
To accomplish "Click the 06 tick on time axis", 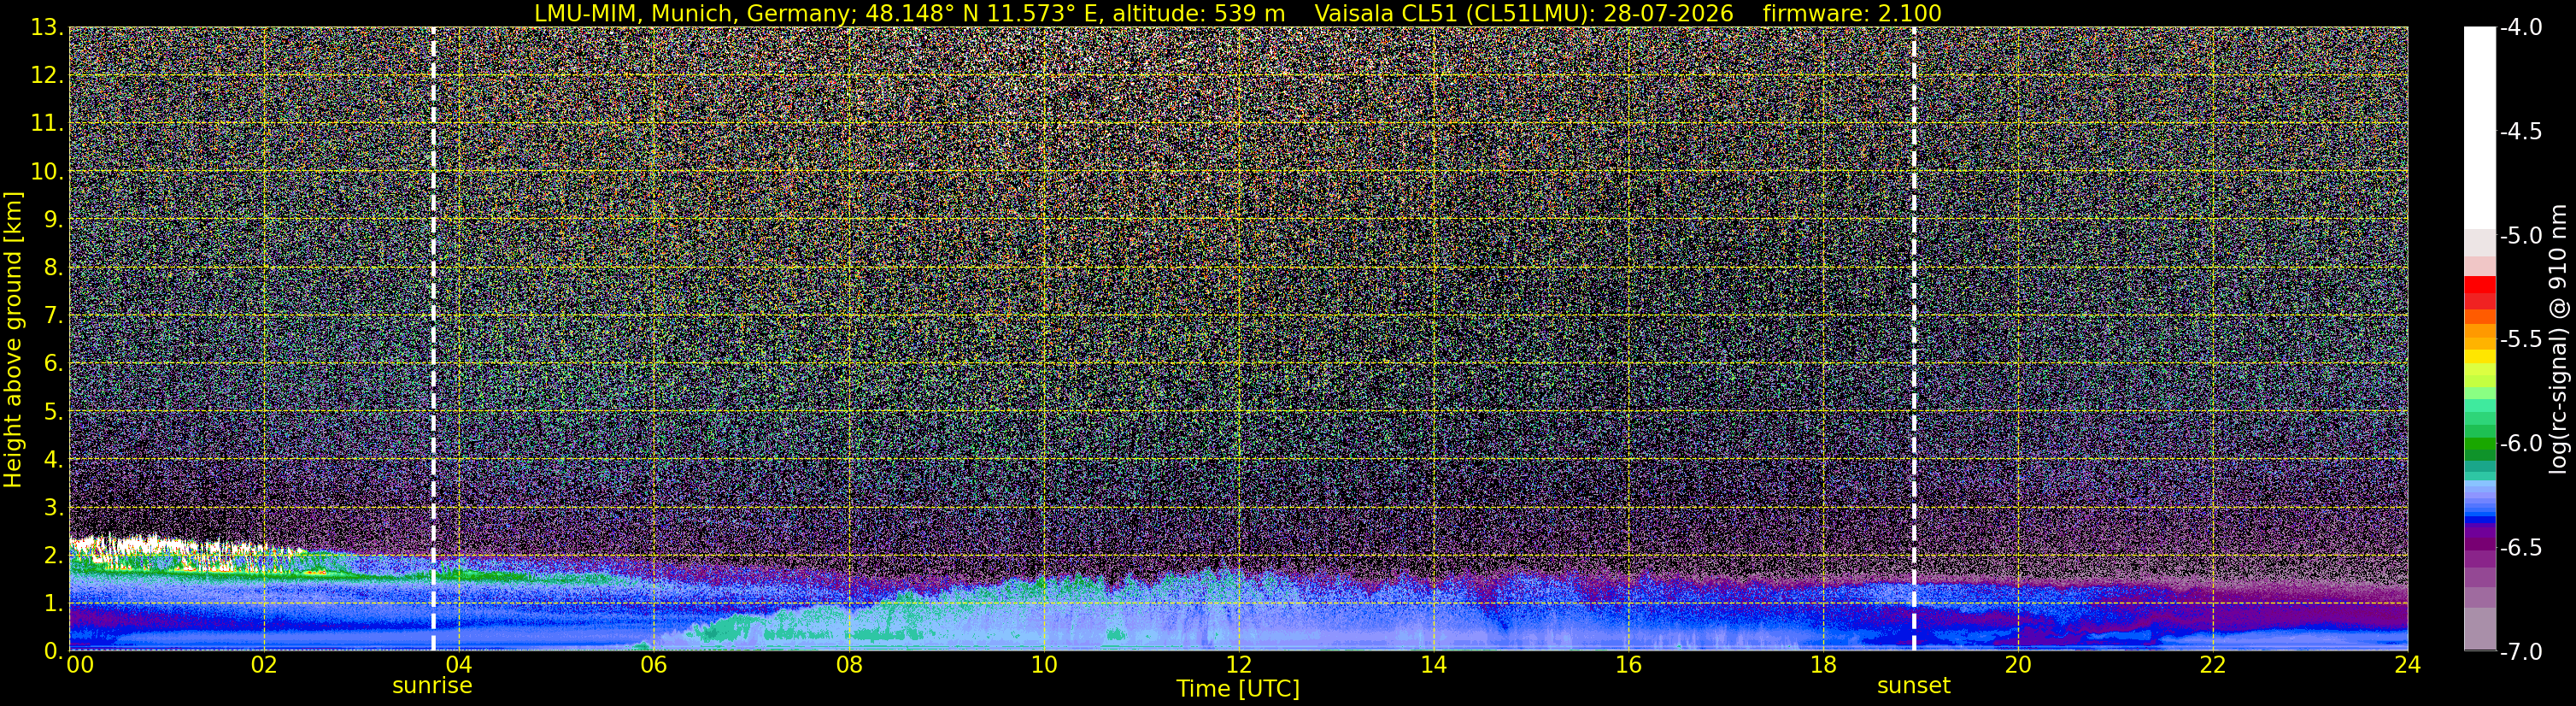I will [x=653, y=665].
